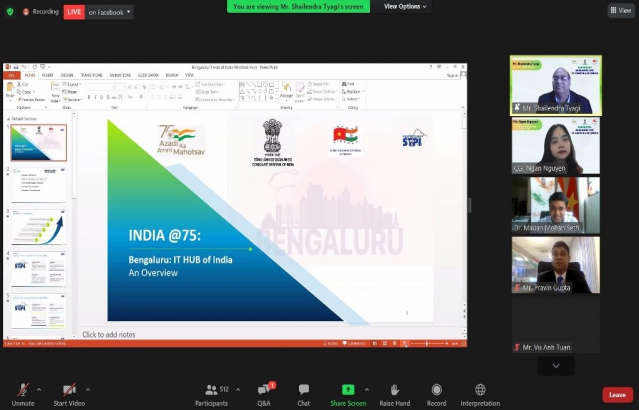Click the Fit slide to window icon
This screenshot has width=639, height=410.
point(463,344)
